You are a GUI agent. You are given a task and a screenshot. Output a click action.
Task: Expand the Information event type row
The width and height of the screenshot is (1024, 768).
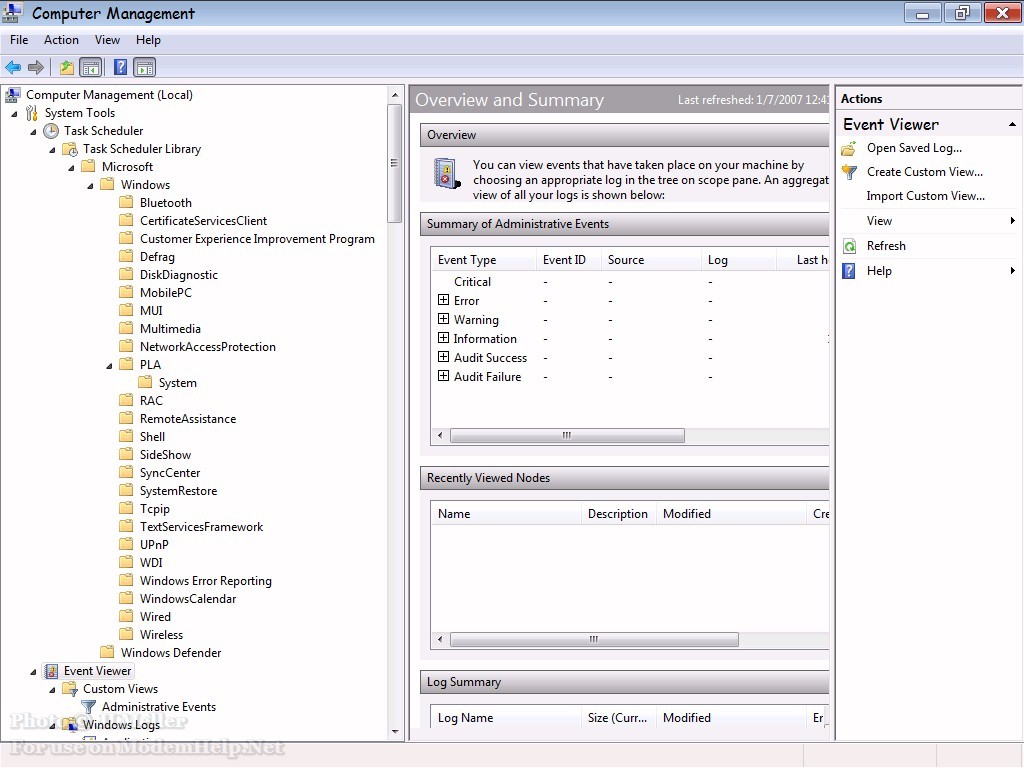(x=443, y=338)
